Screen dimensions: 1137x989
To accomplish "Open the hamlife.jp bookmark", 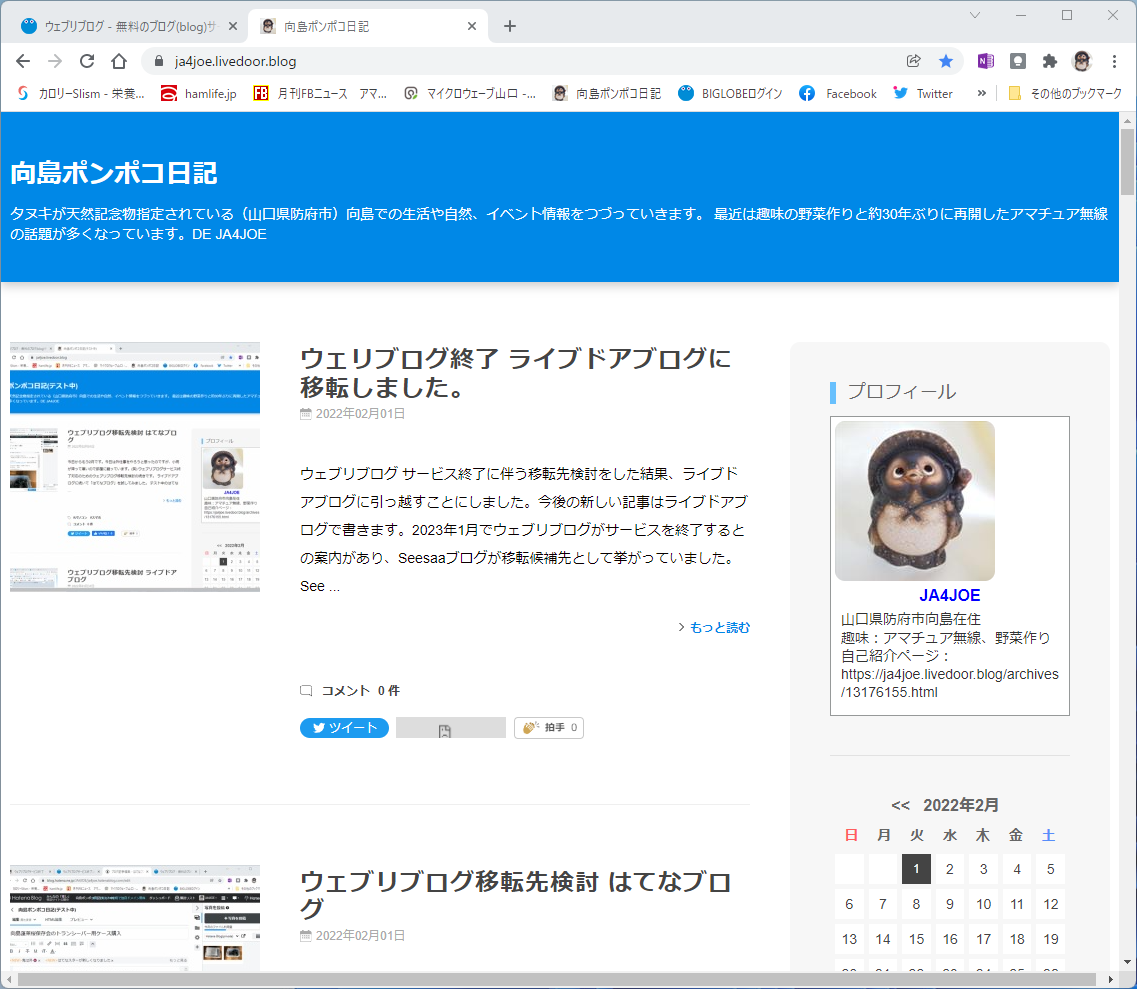I will [x=199, y=94].
